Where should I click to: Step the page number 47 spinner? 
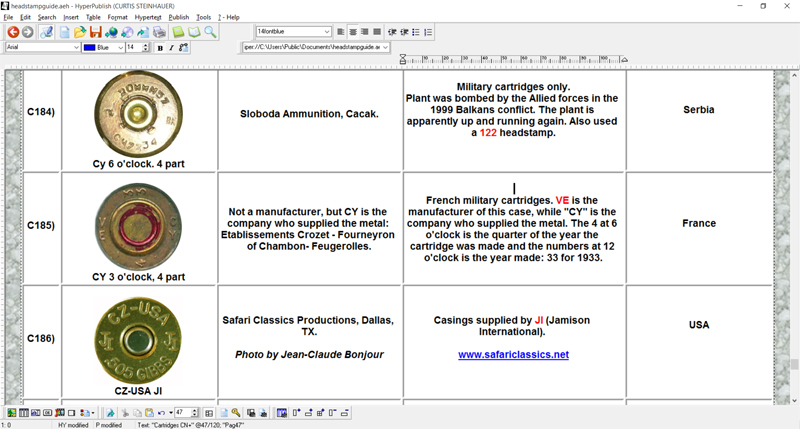(194, 413)
